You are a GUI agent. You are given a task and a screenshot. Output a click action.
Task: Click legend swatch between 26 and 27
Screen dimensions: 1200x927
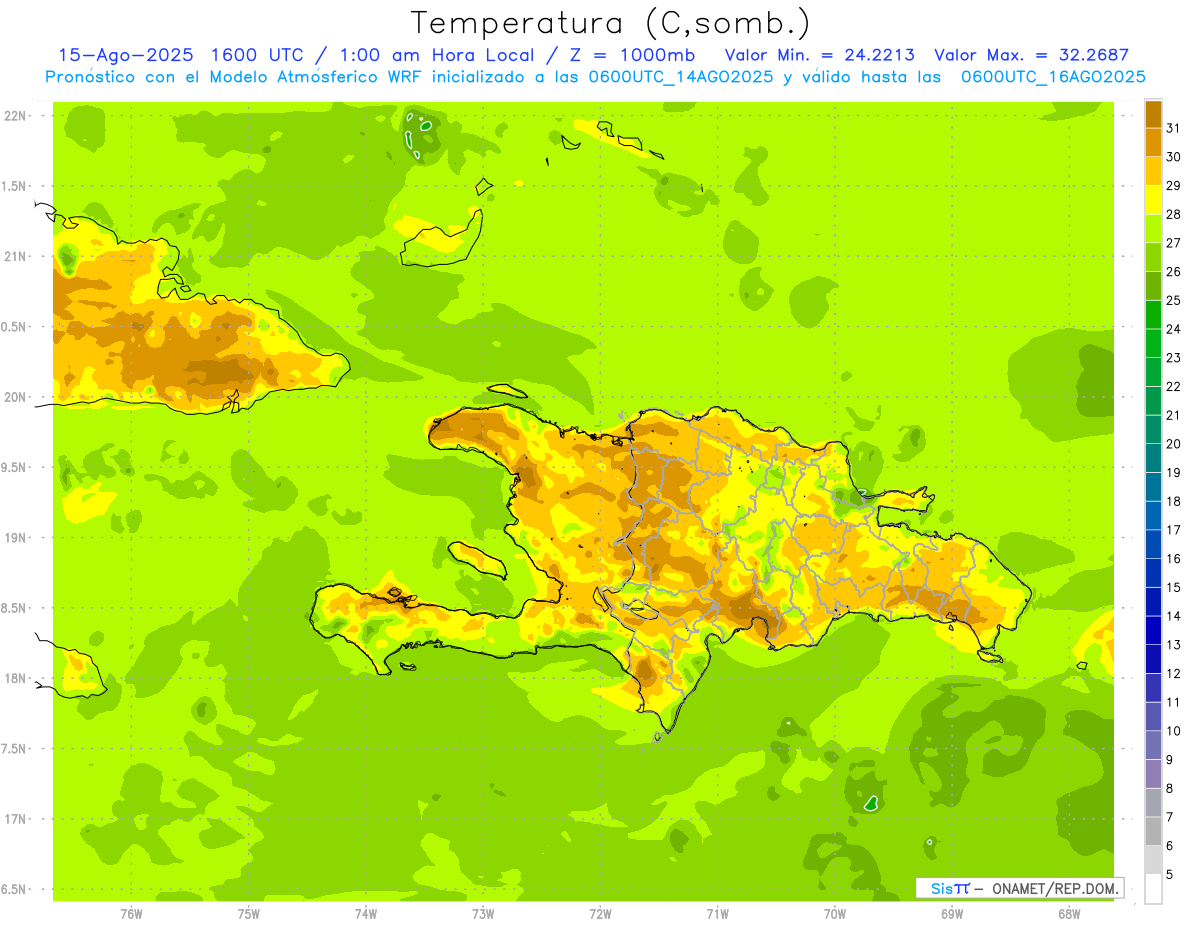click(x=1153, y=257)
